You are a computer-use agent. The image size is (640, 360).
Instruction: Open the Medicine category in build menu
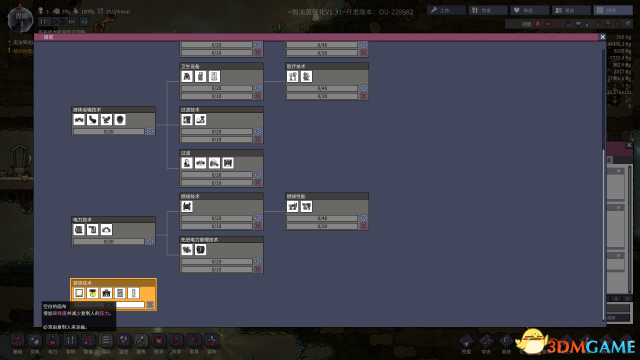pyautogui.click(x=158, y=341)
